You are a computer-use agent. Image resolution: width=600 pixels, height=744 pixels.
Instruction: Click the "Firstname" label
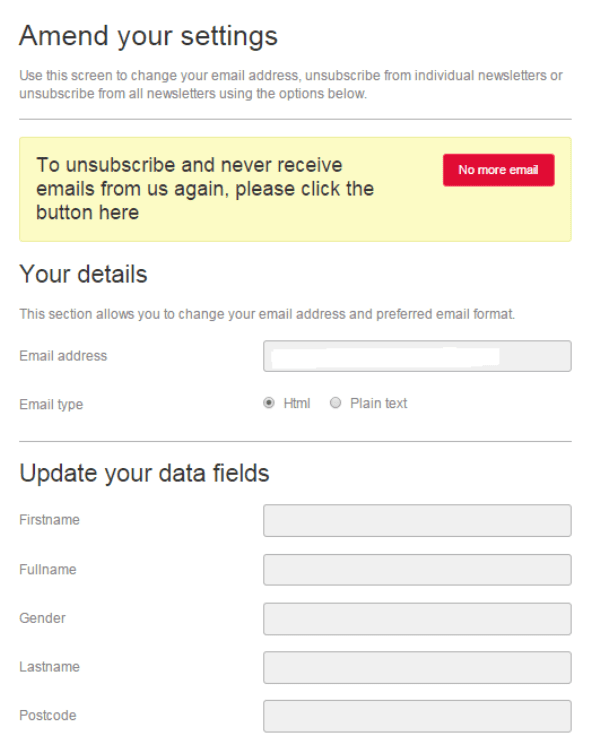49,520
